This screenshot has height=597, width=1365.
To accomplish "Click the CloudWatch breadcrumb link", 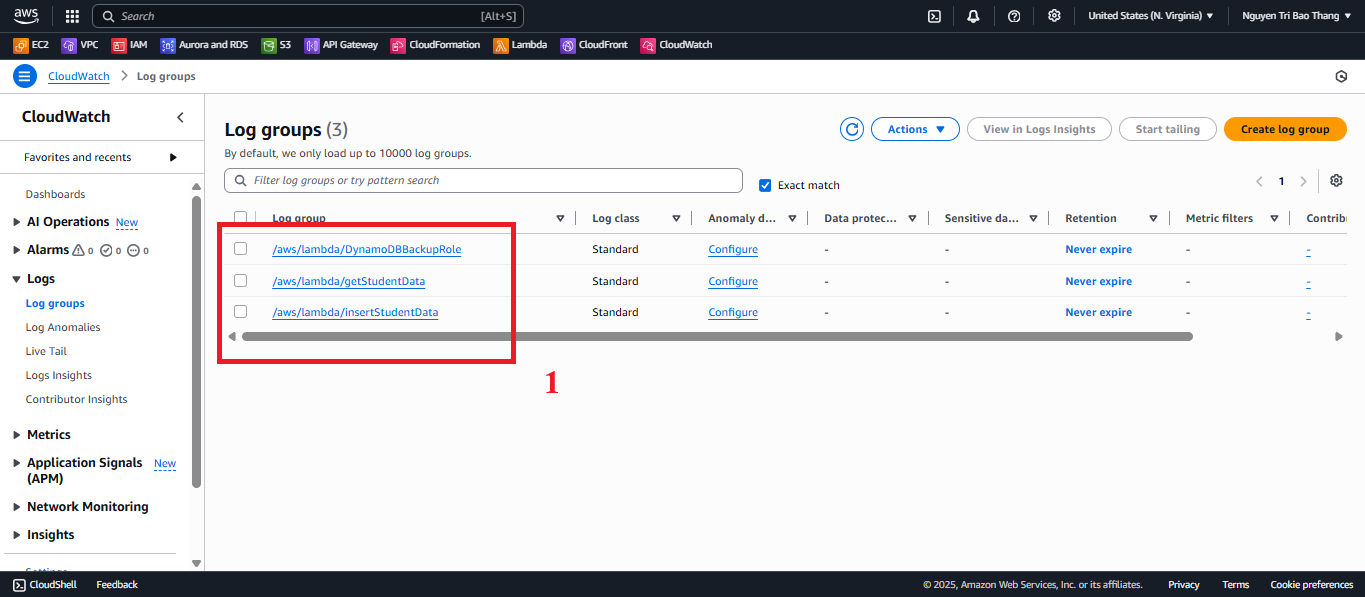I will 79,76.
